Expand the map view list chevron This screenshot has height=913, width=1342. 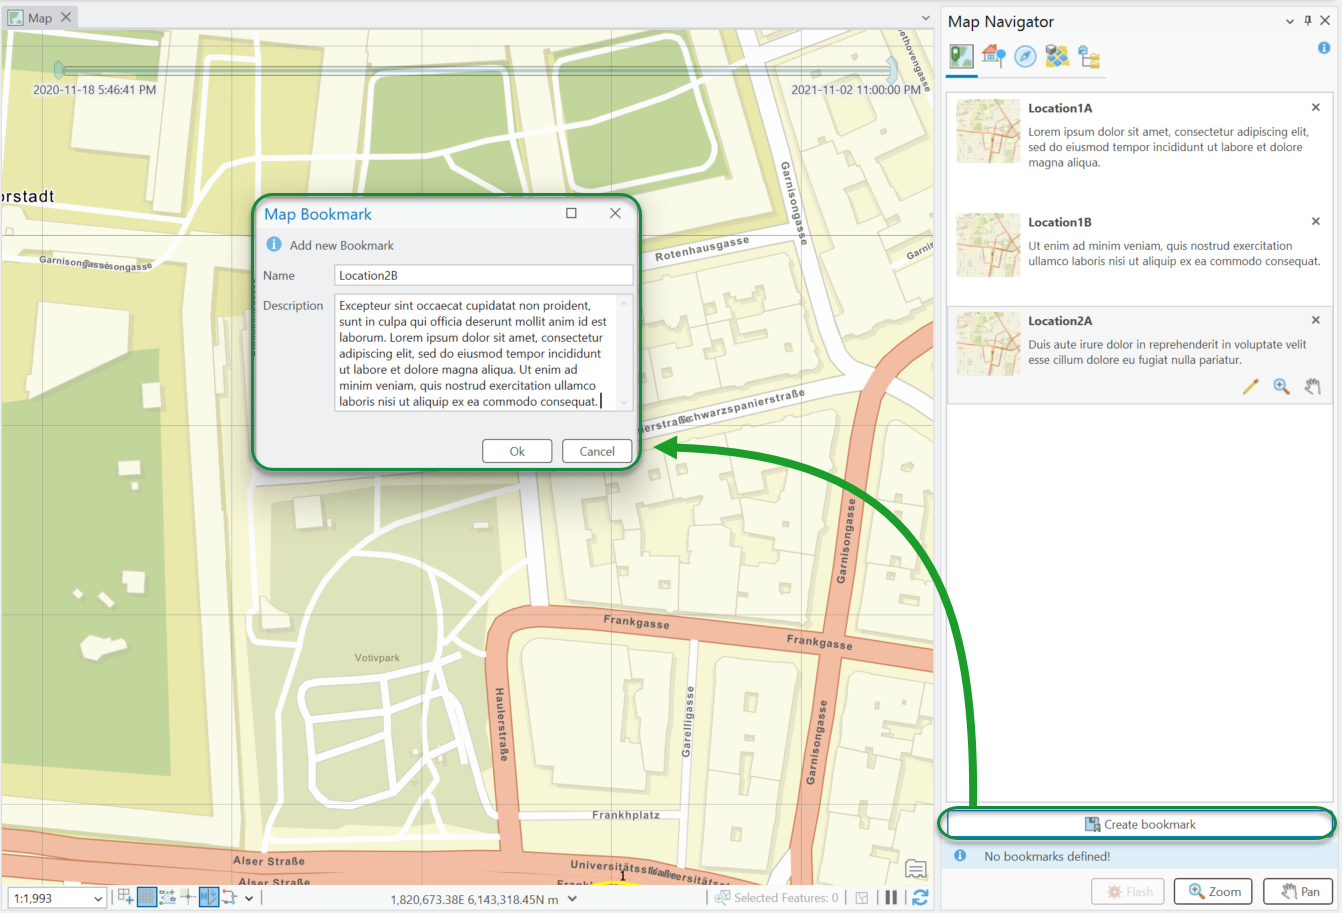[926, 17]
